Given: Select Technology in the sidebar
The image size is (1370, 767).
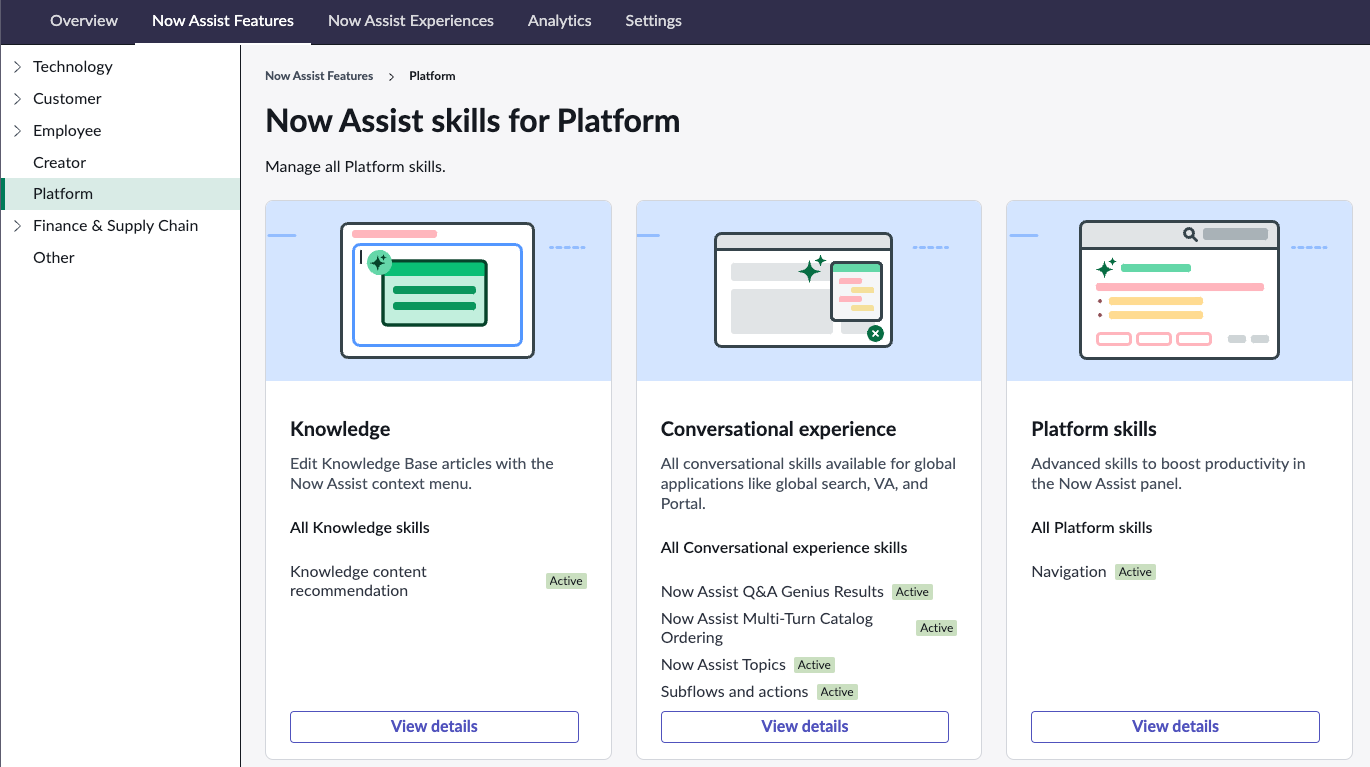Looking at the screenshot, I should pos(73,67).
